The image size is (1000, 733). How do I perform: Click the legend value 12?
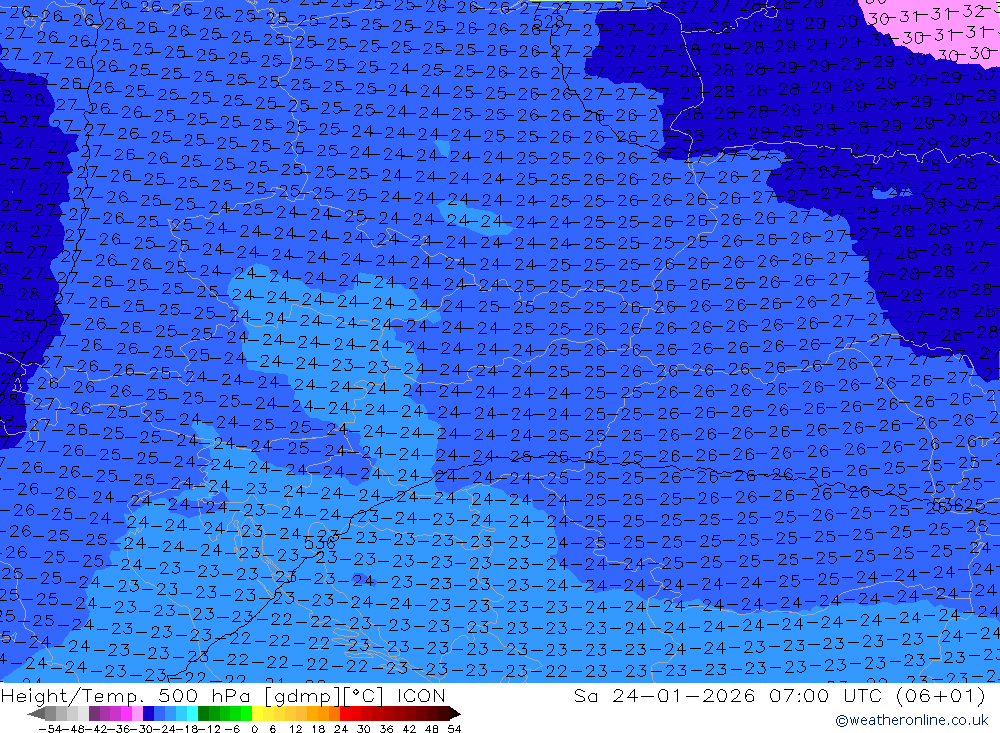coord(296,728)
